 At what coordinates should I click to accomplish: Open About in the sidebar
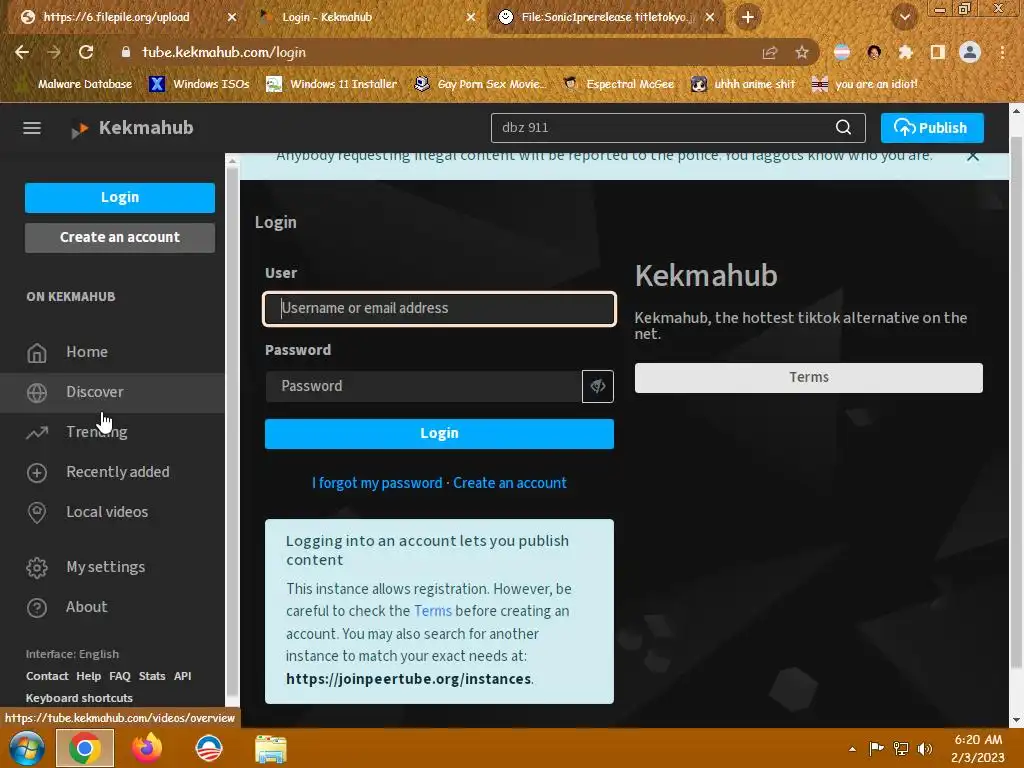coord(112,607)
